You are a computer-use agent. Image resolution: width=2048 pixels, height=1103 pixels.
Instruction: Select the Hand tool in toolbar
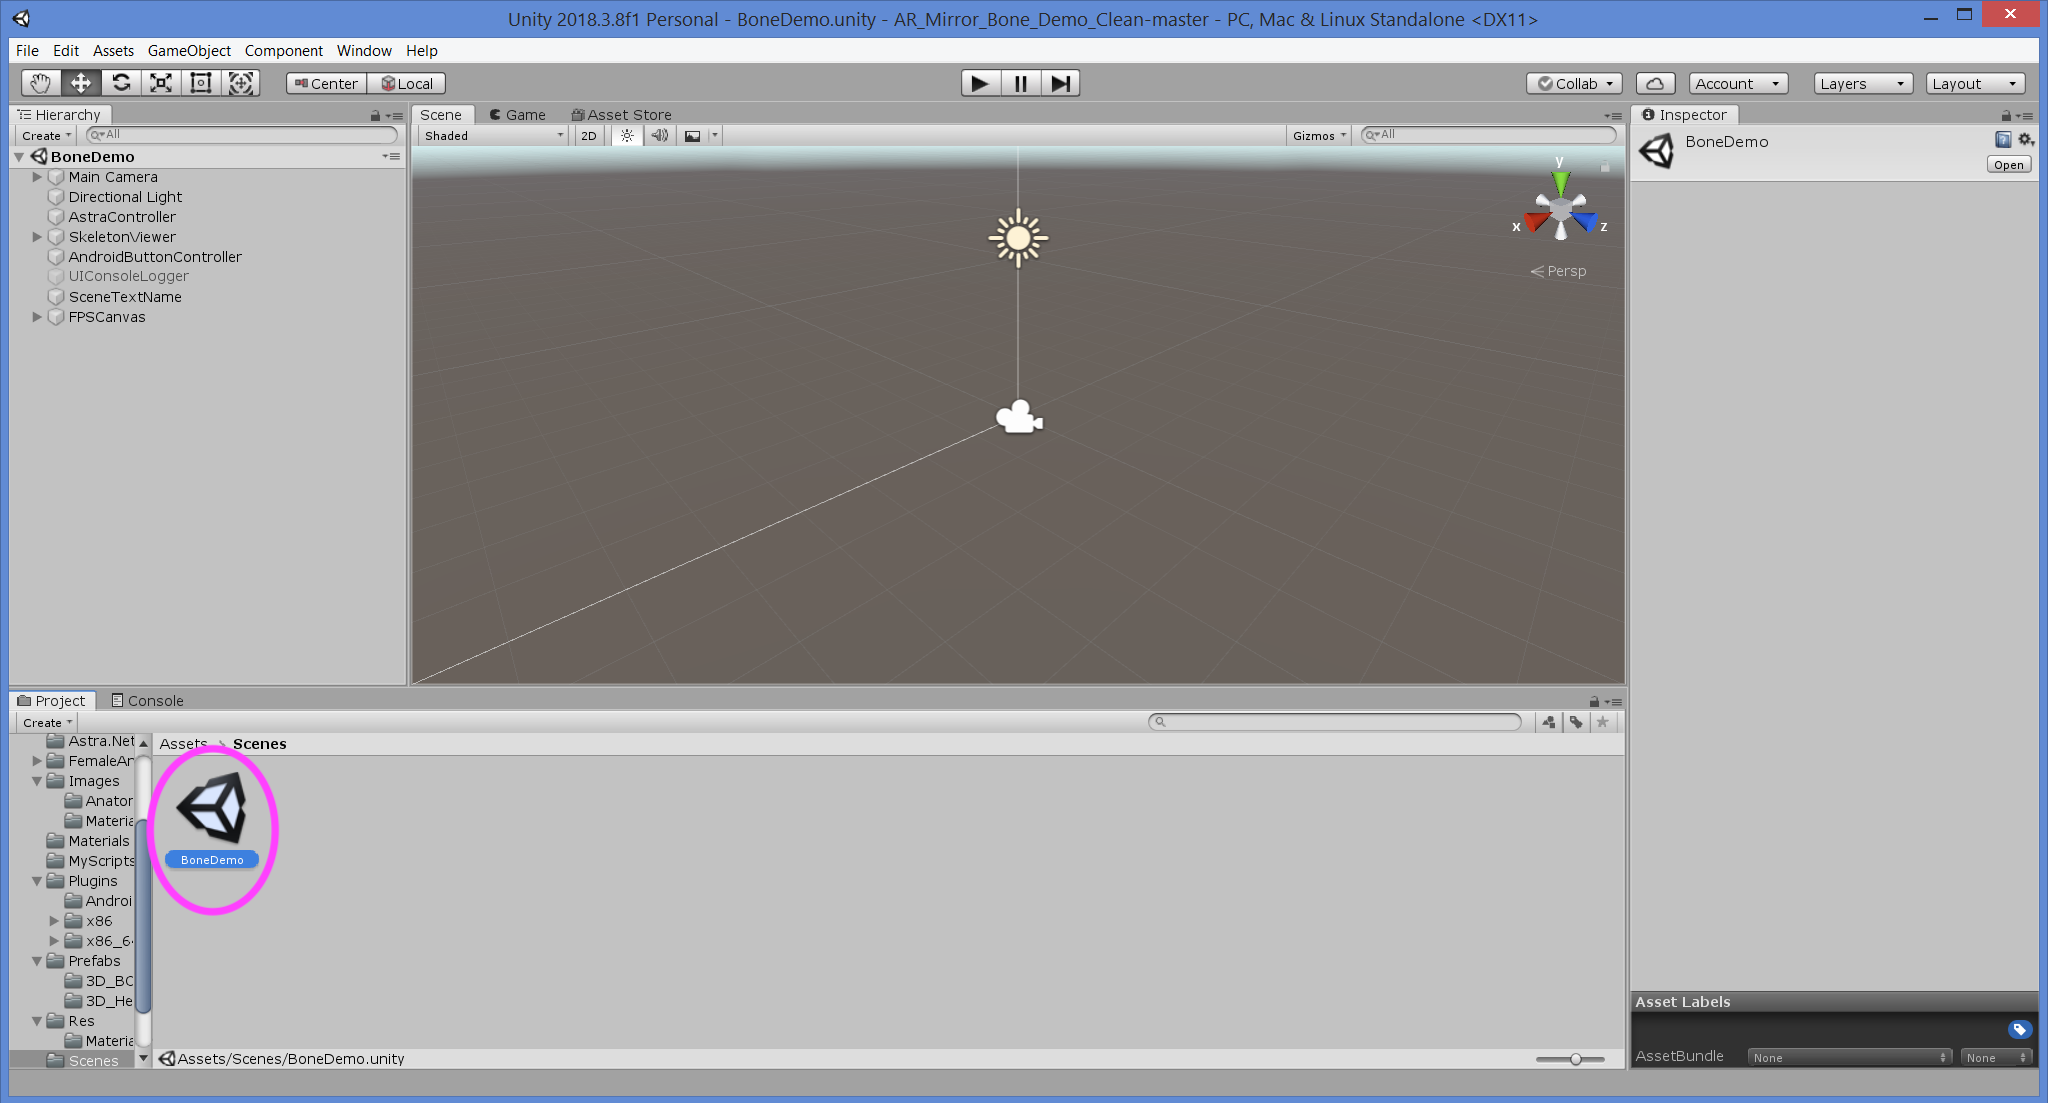(40, 83)
